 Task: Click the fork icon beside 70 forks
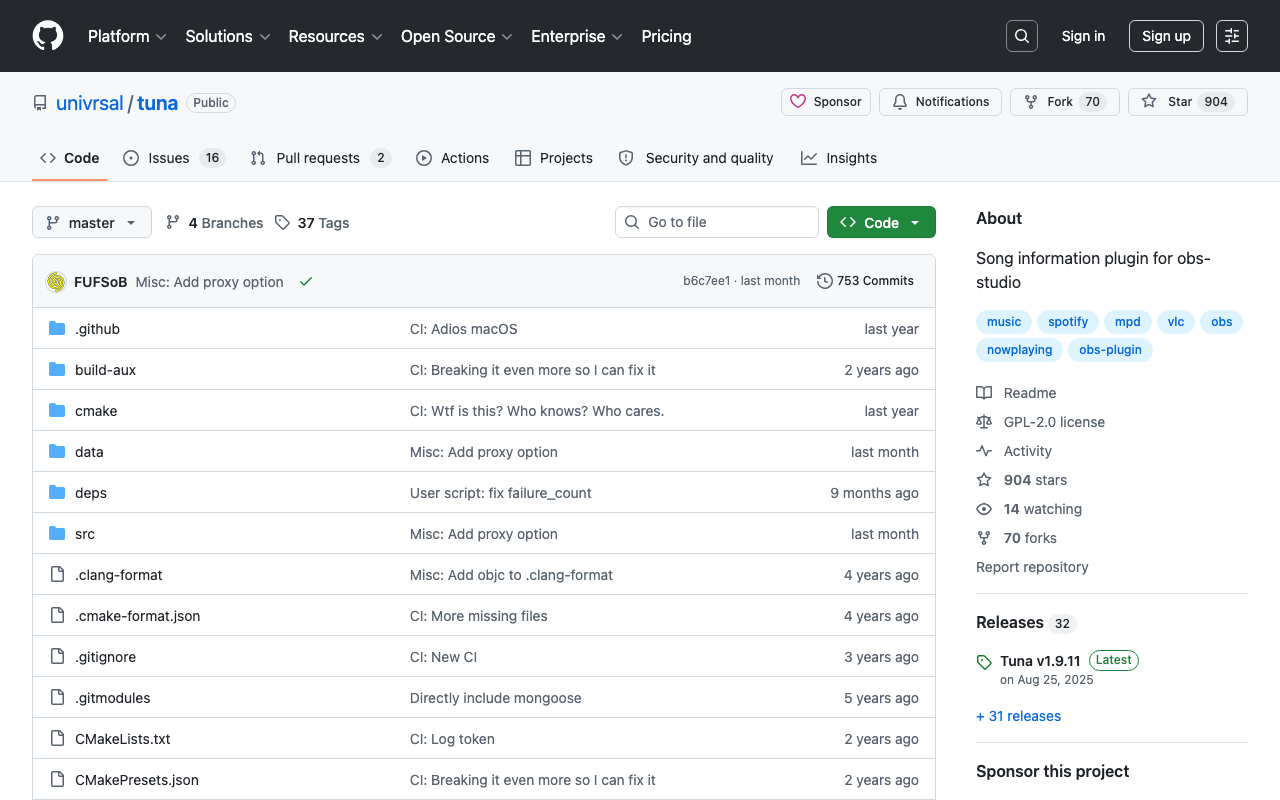[984, 538]
